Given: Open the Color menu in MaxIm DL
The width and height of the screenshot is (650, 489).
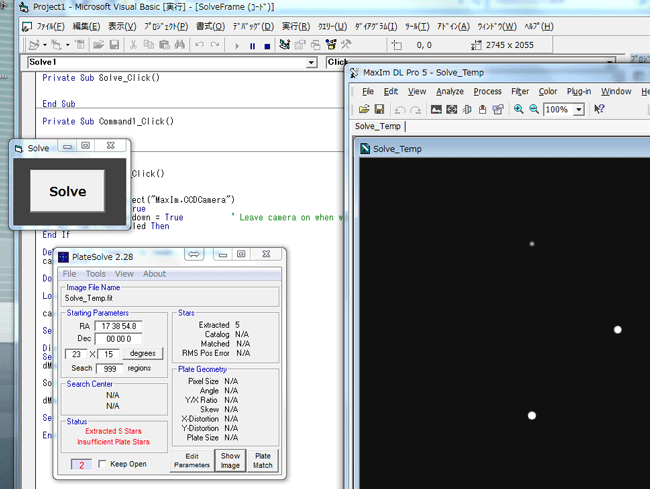Looking at the screenshot, I should 548,92.
